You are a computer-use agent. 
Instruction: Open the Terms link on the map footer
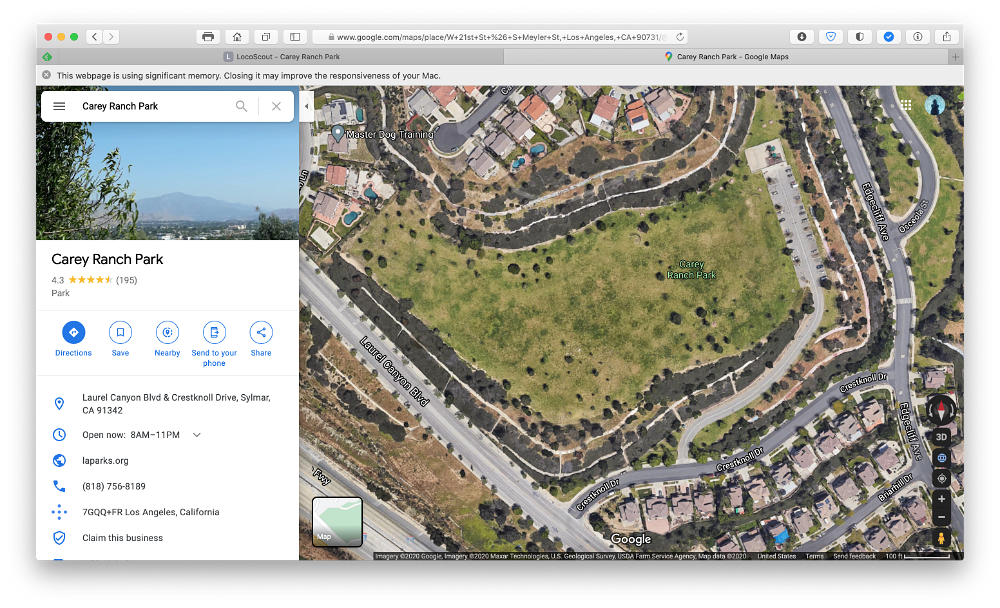pyautogui.click(x=814, y=556)
